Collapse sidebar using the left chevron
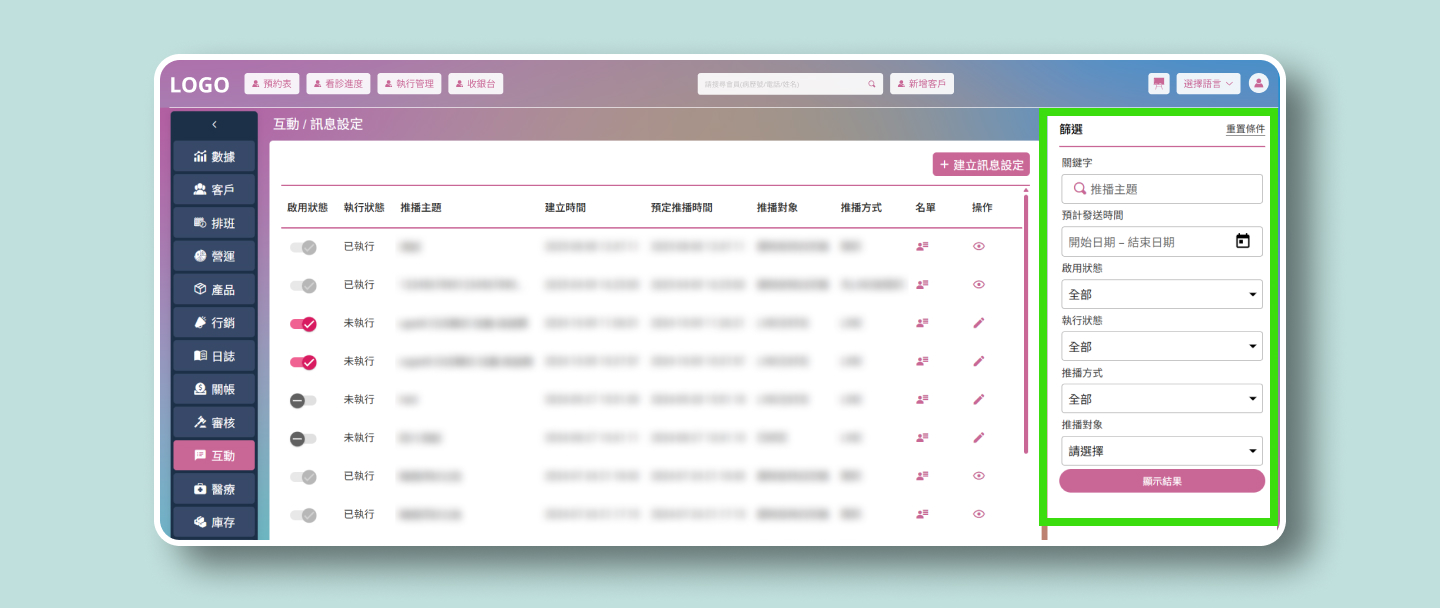 (x=214, y=125)
